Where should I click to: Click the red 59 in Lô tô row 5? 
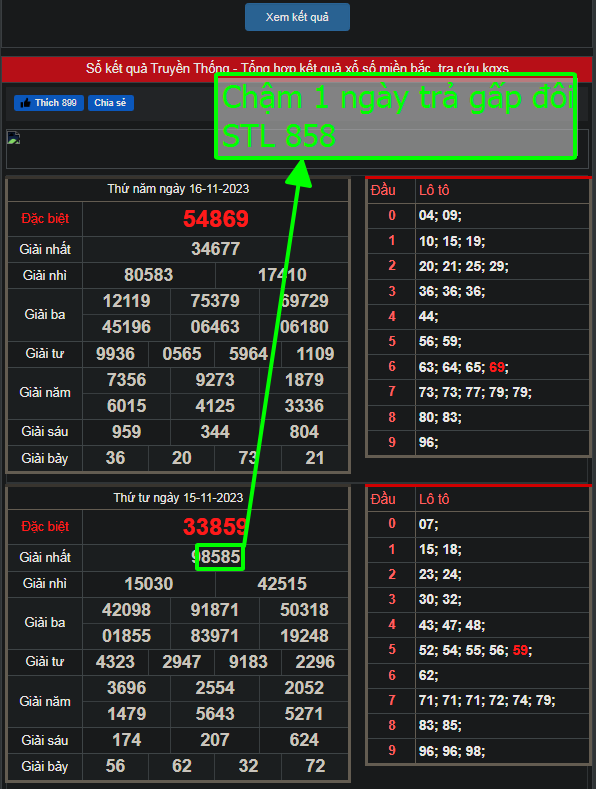pyautogui.click(x=520, y=650)
